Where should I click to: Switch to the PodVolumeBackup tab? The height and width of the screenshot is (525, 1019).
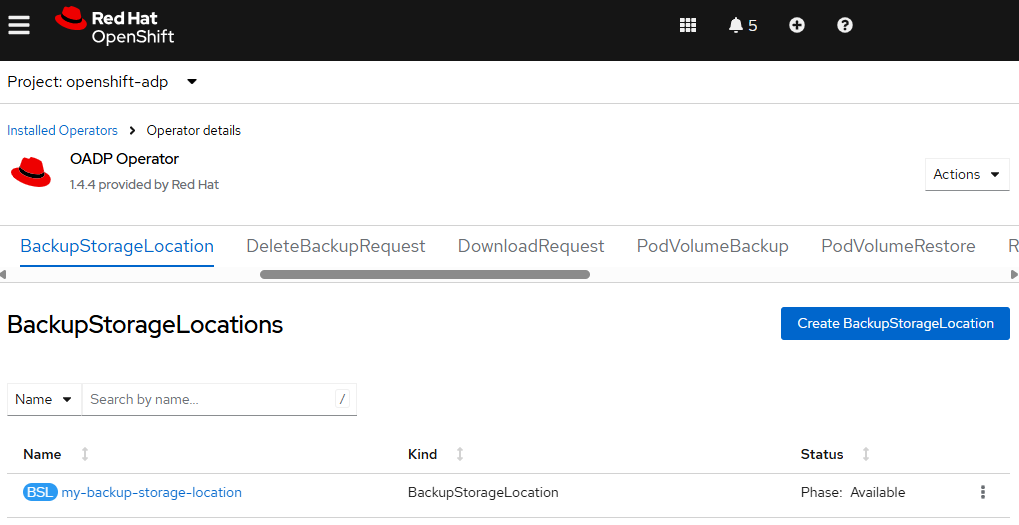(712, 246)
